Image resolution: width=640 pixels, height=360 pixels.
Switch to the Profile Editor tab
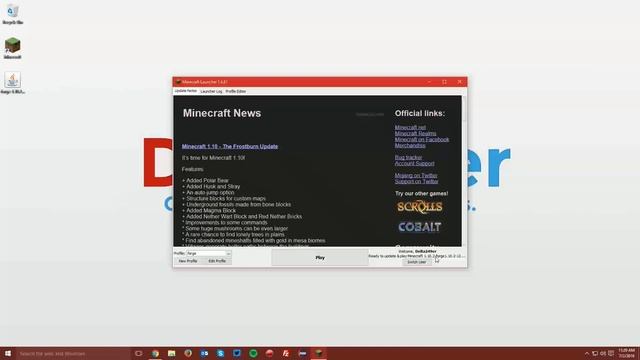(236, 91)
